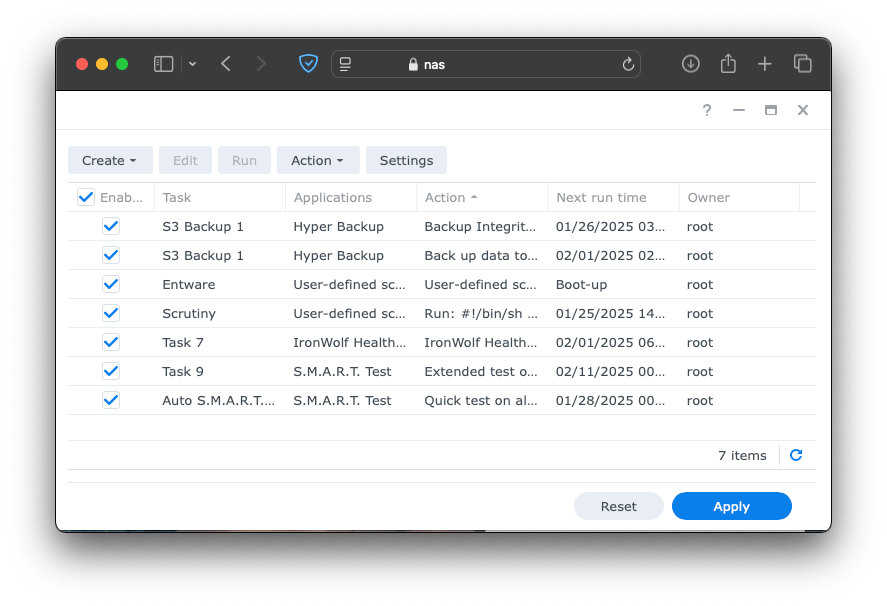
Task: Open Safari downloads icon
Action: click(x=690, y=64)
